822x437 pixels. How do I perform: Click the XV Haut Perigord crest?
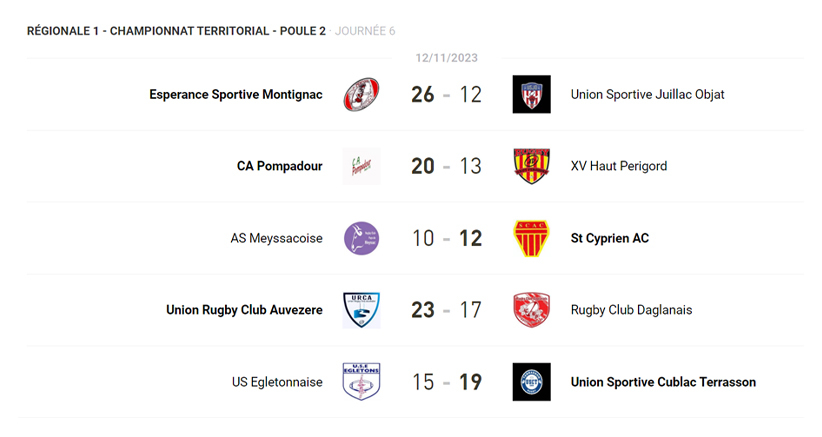531,166
